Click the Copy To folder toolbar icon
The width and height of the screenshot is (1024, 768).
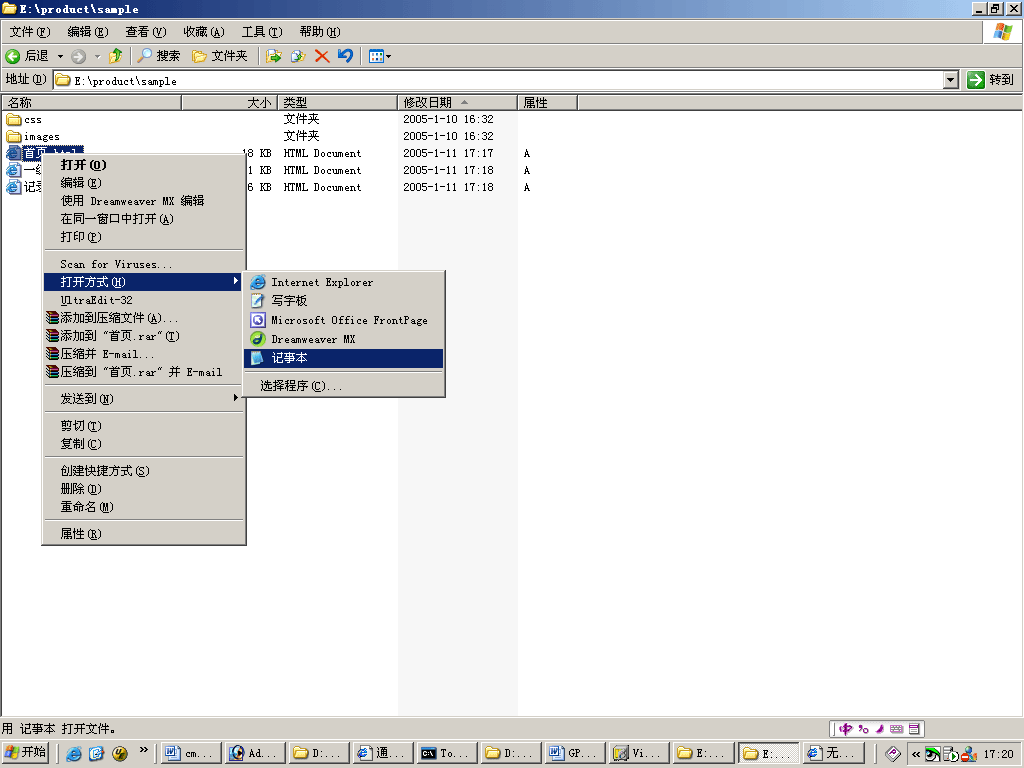click(300, 56)
